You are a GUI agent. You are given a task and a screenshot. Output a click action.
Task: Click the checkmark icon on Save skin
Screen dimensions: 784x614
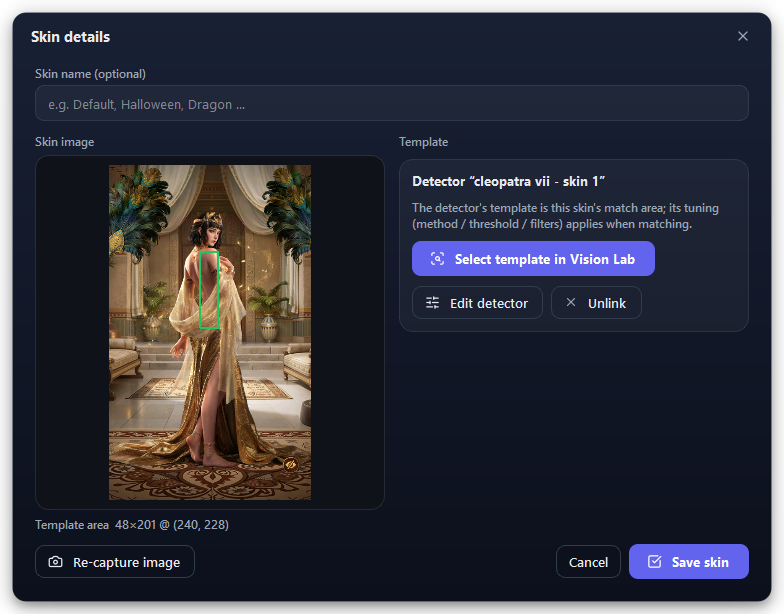654,562
